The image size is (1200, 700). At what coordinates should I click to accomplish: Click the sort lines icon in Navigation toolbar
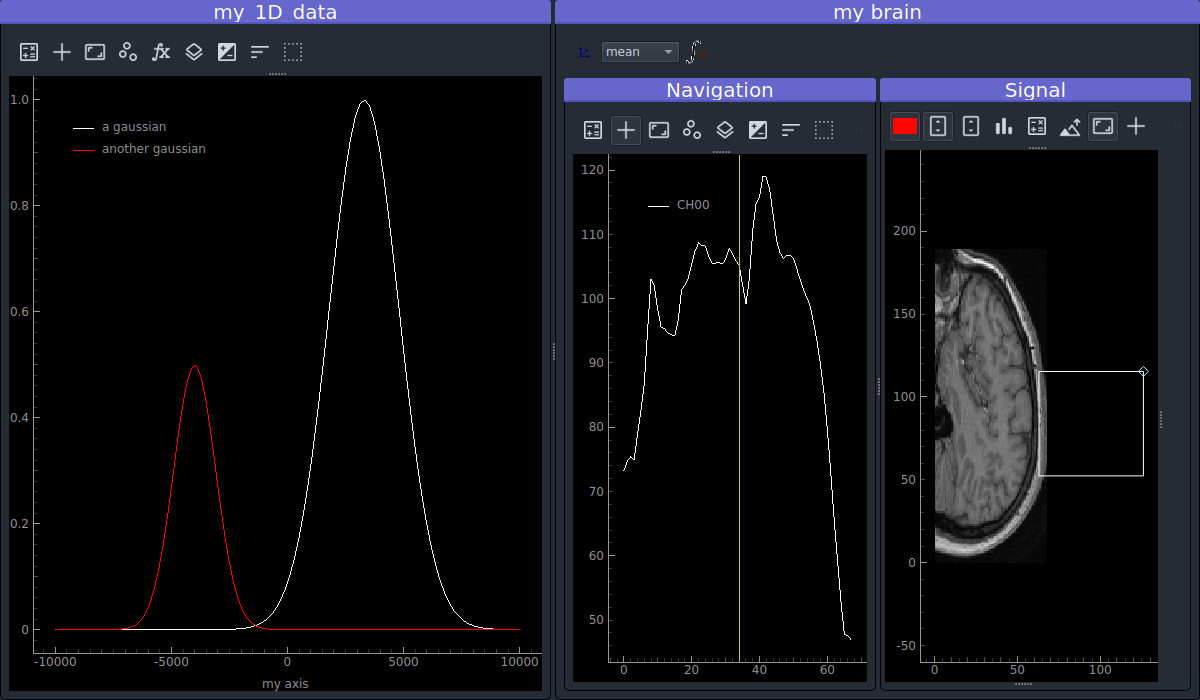click(x=791, y=130)
